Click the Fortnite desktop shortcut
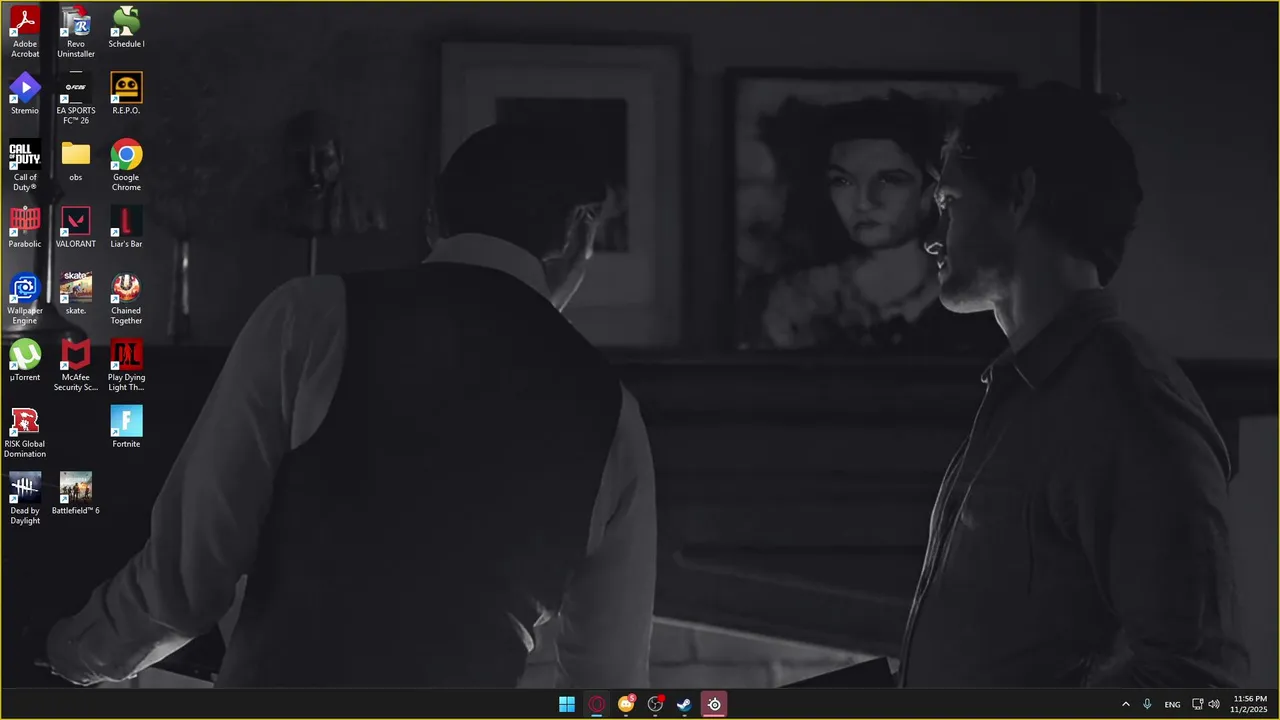Viewport: 1280px width, 720px height. coord(126,427)
